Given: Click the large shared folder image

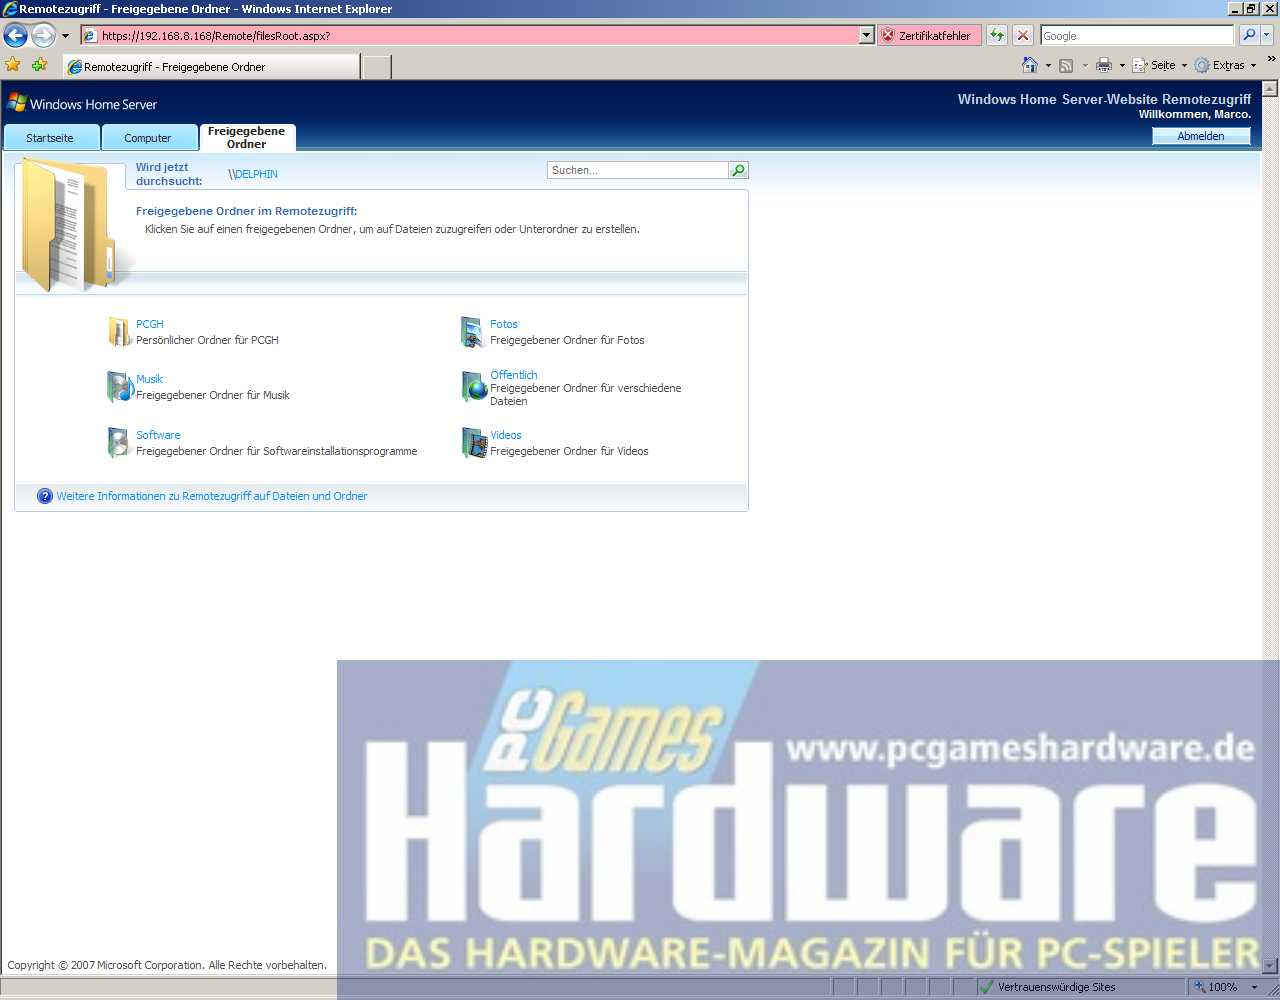Looking at the screenshot, I should [x=76, y=225].
